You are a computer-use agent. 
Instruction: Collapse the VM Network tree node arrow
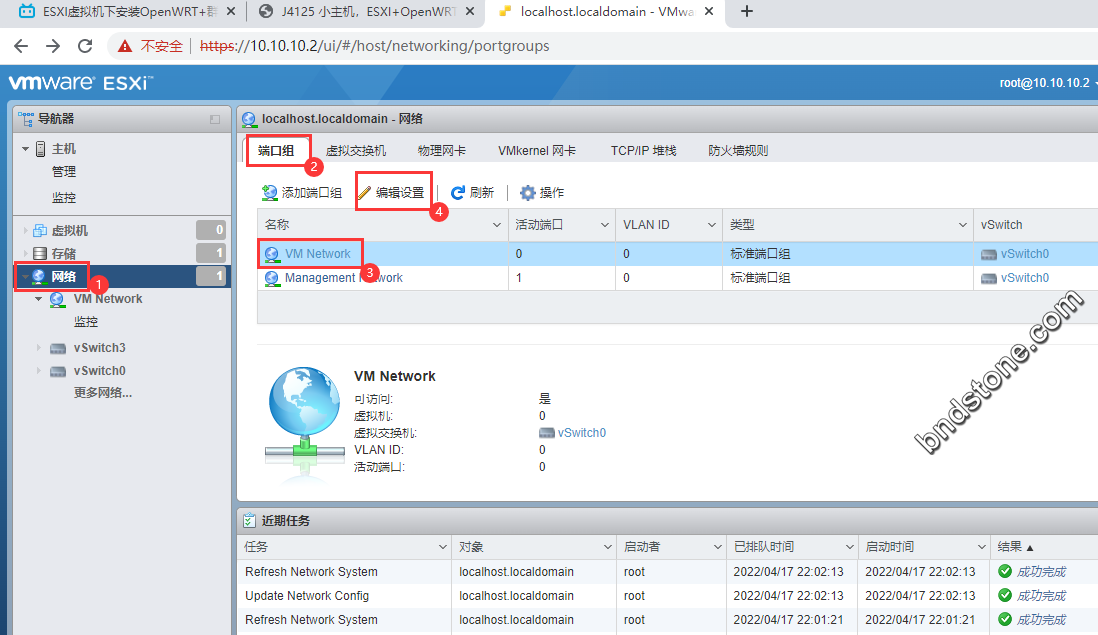point(39,299)
